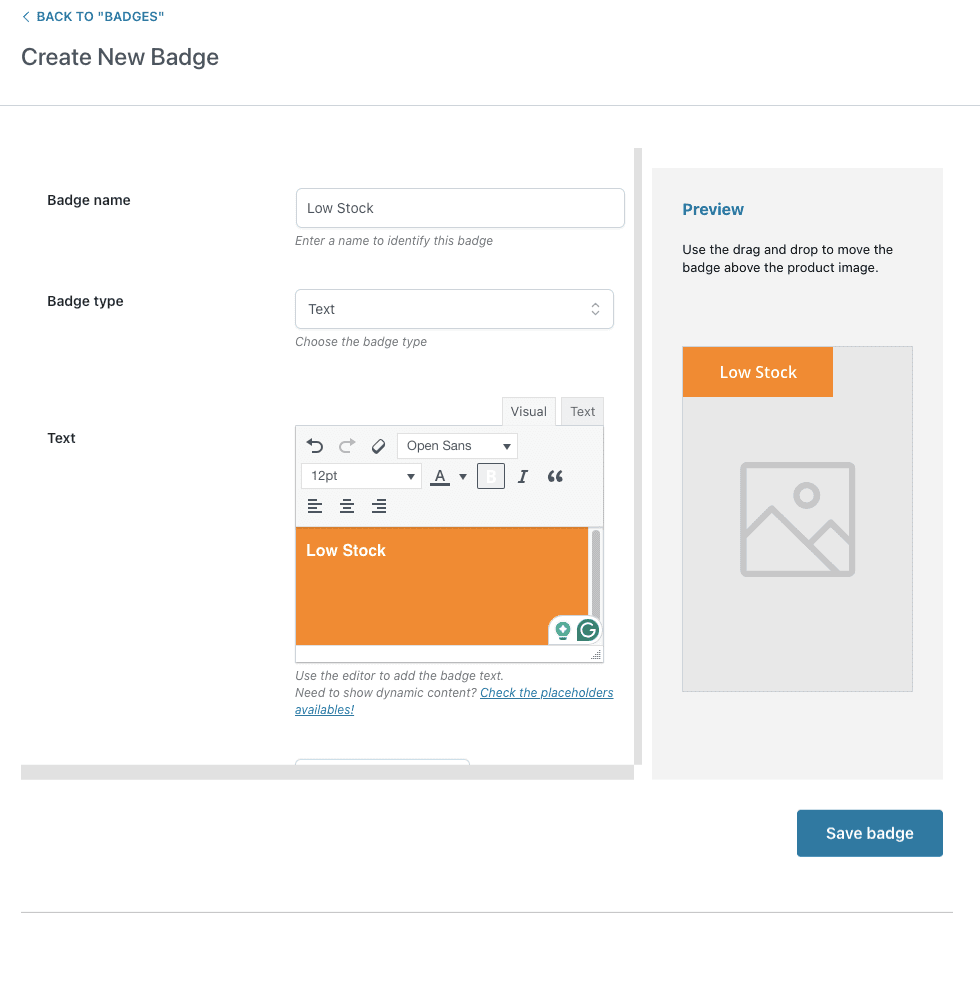980x1003 pixels.
Task: Select the Visual editor tab
Action: click(528, 411)
